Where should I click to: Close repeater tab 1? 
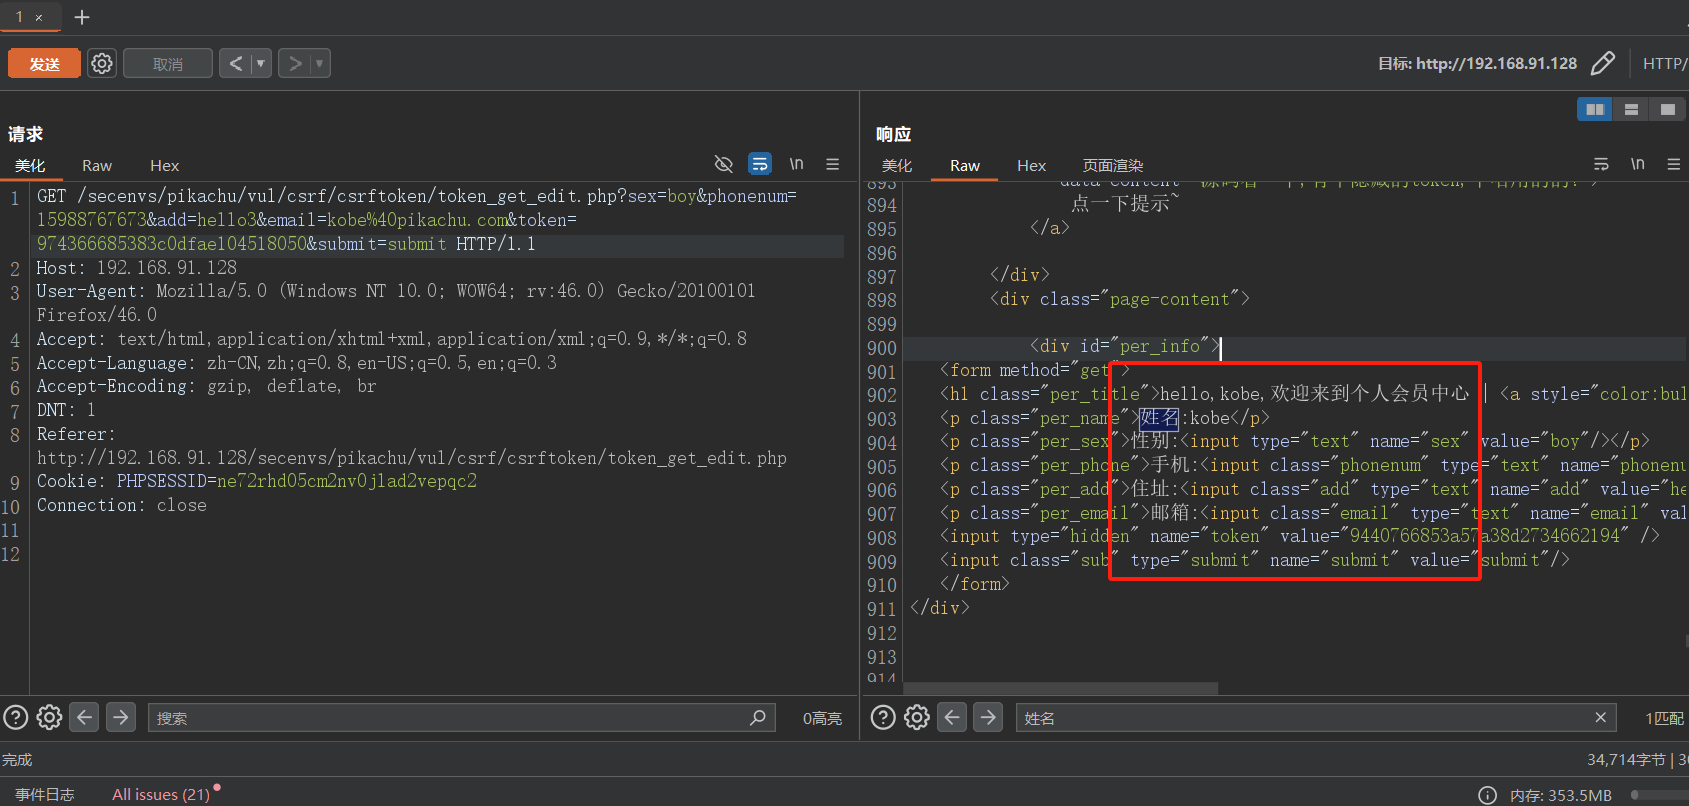pos(39,17)
